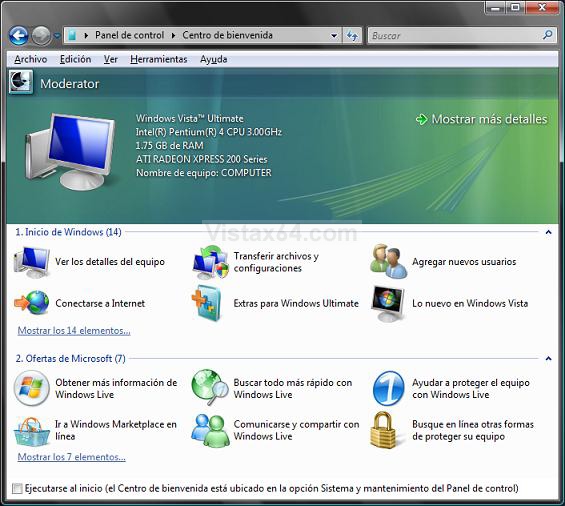Screen dimensions: 565x506
Task: Click the Mostrar más detalles link
Action: (489, 119)
